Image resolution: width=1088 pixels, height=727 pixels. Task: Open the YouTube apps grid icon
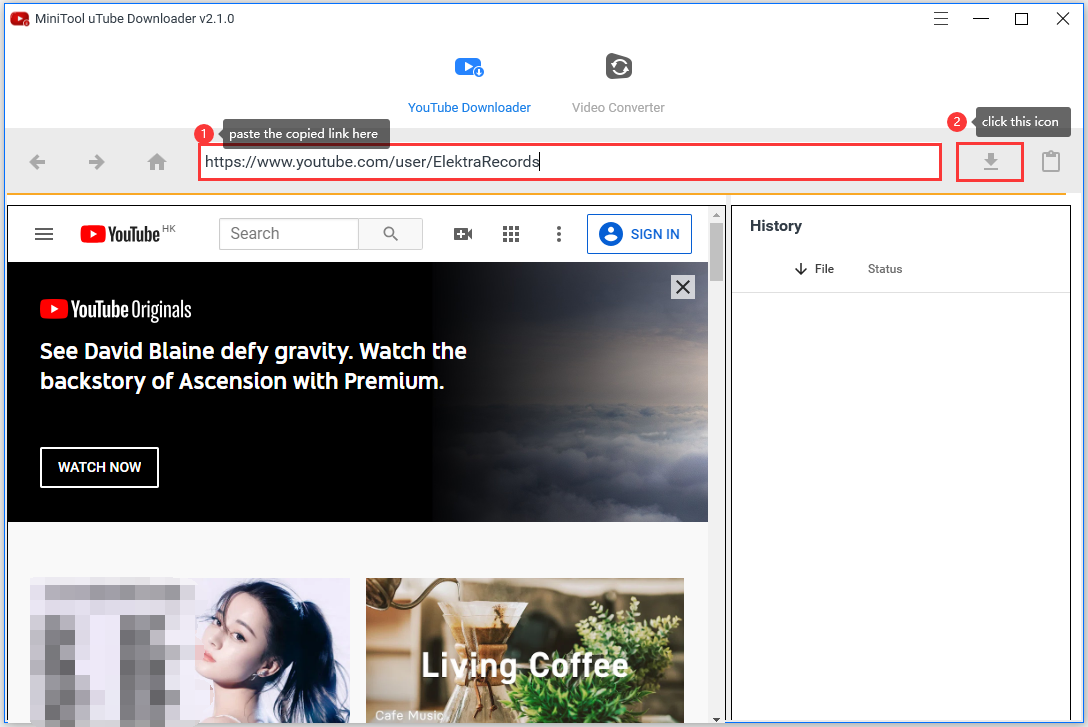(x=511, y=234)
